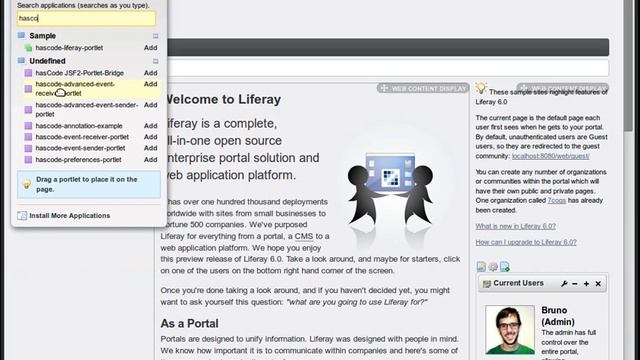The image size is (640, 360).
Task: Click the Bruno (Admin) user name
Action: (558, 316)
